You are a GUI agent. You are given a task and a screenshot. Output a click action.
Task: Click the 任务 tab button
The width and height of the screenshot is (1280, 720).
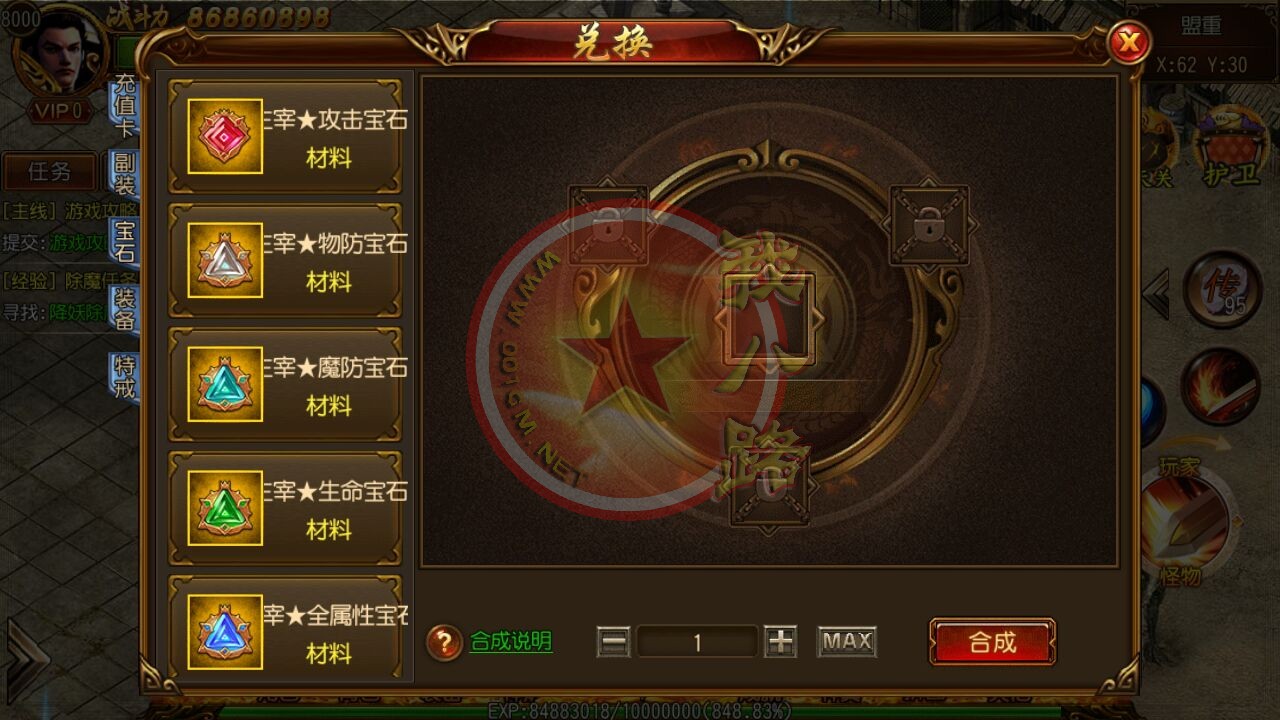[50, 172]
